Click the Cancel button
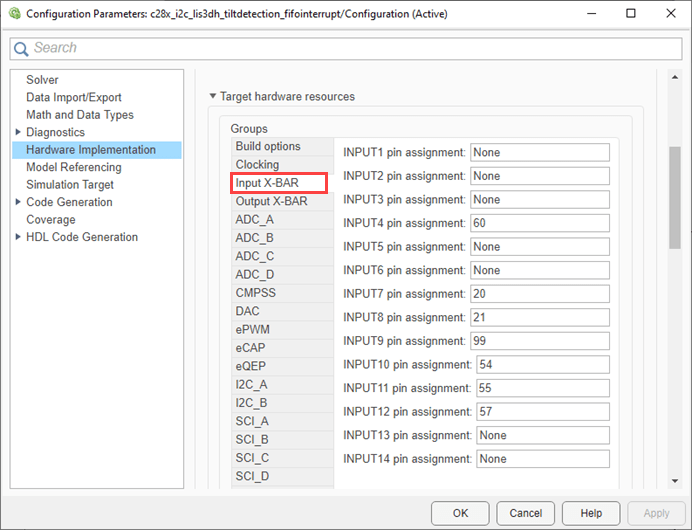 (525, 513)
